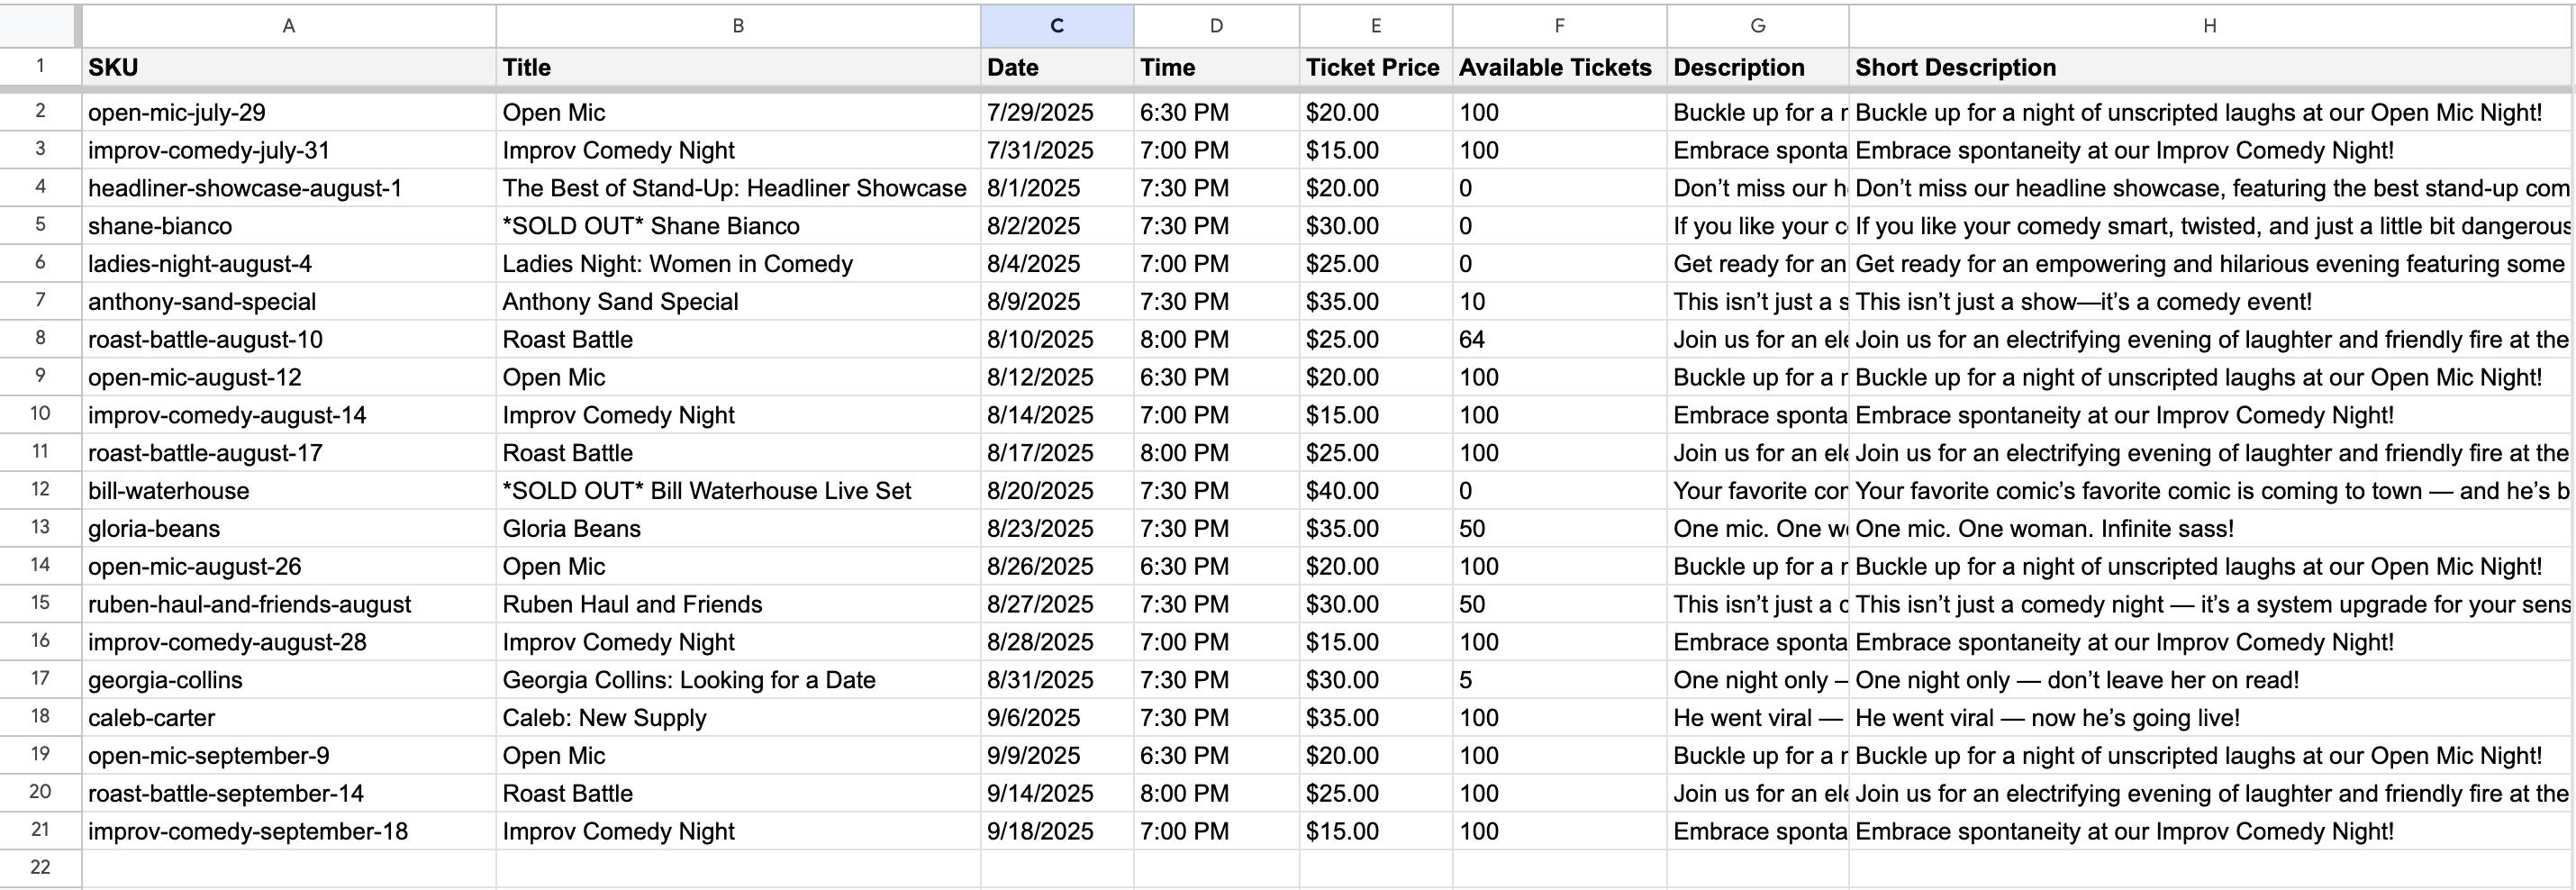Click the Caleb: New Supply title cell
Image resolution: width=2576 pixels, height=890 pixels.
click(737, 718)
